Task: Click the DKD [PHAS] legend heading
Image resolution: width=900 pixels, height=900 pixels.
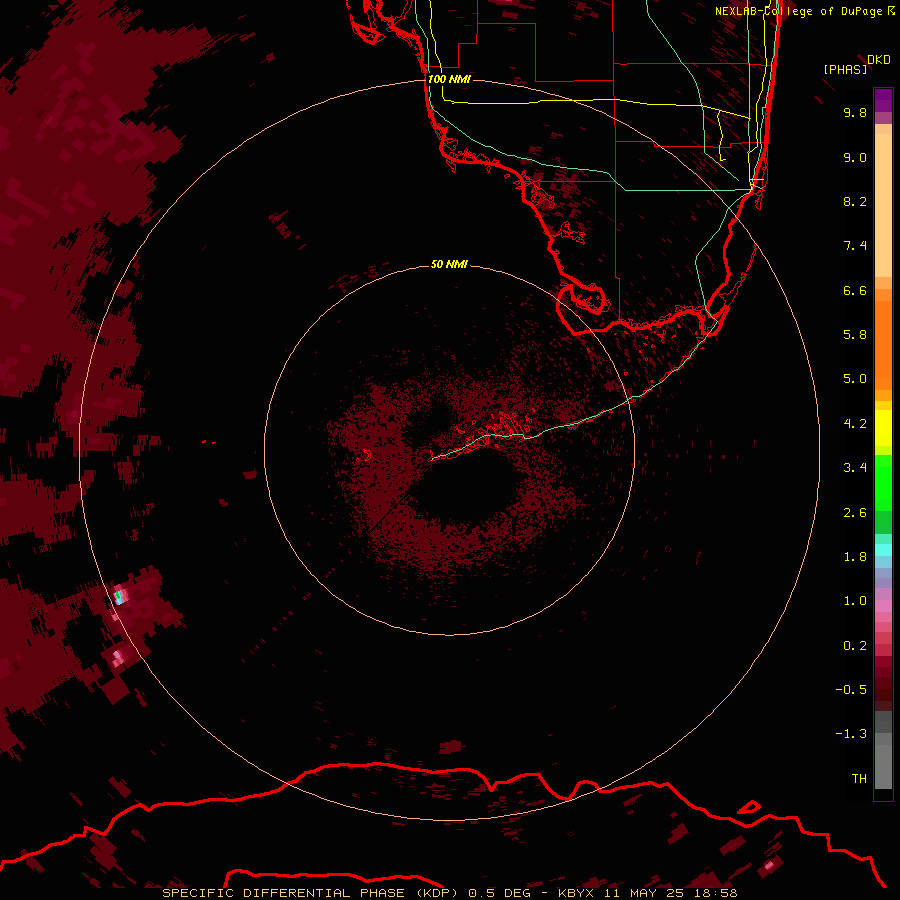Action: 856,64
